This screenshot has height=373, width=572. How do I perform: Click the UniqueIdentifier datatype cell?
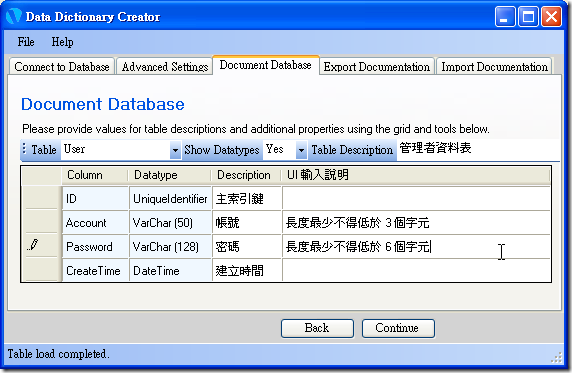click(170, 199)
